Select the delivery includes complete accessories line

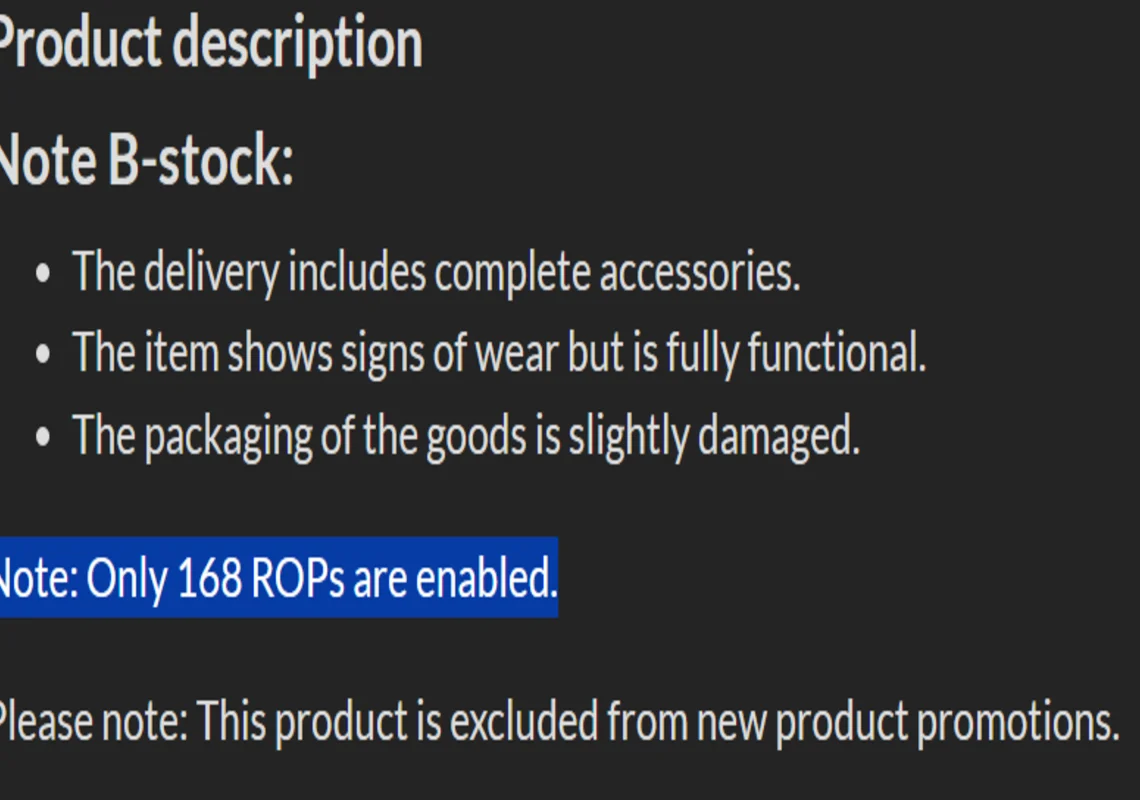pos(436,273)
